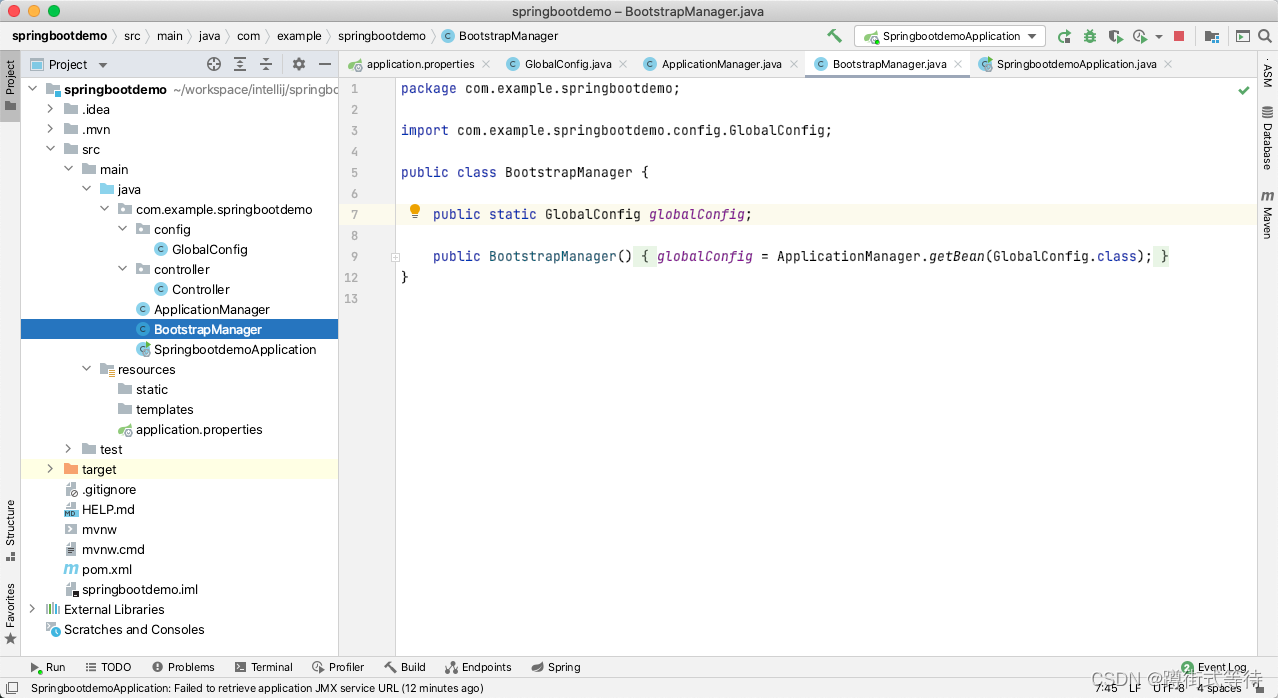Click the Run Anything icon in the toolbar

pos(1243,36)
